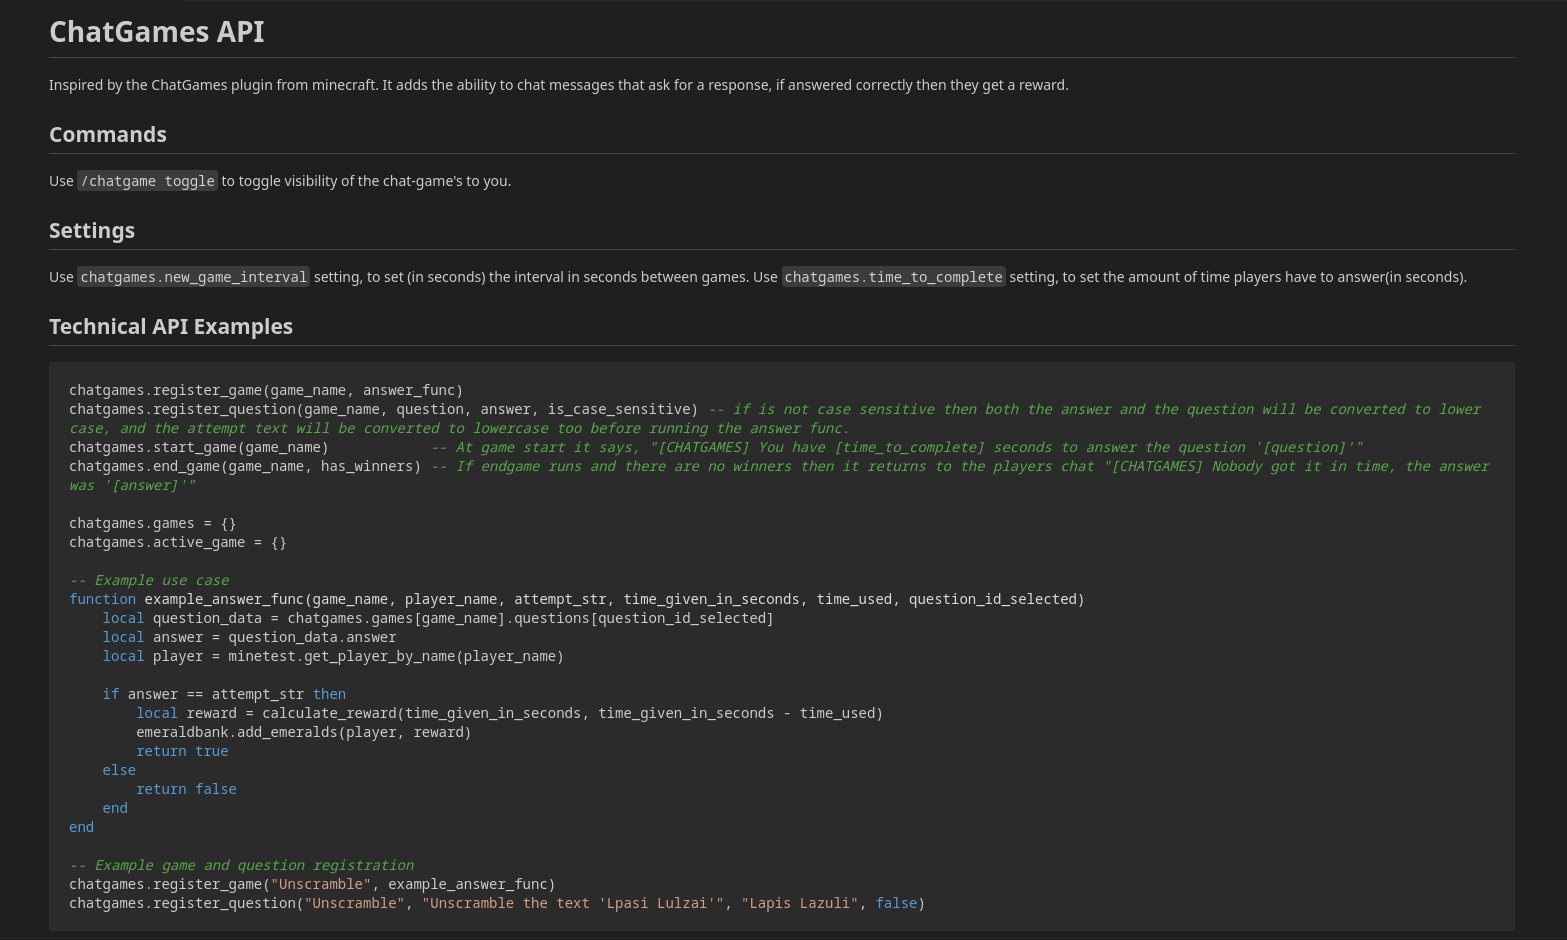
Task: Click the function example_answer_func definition line
Action: (576, 599)
